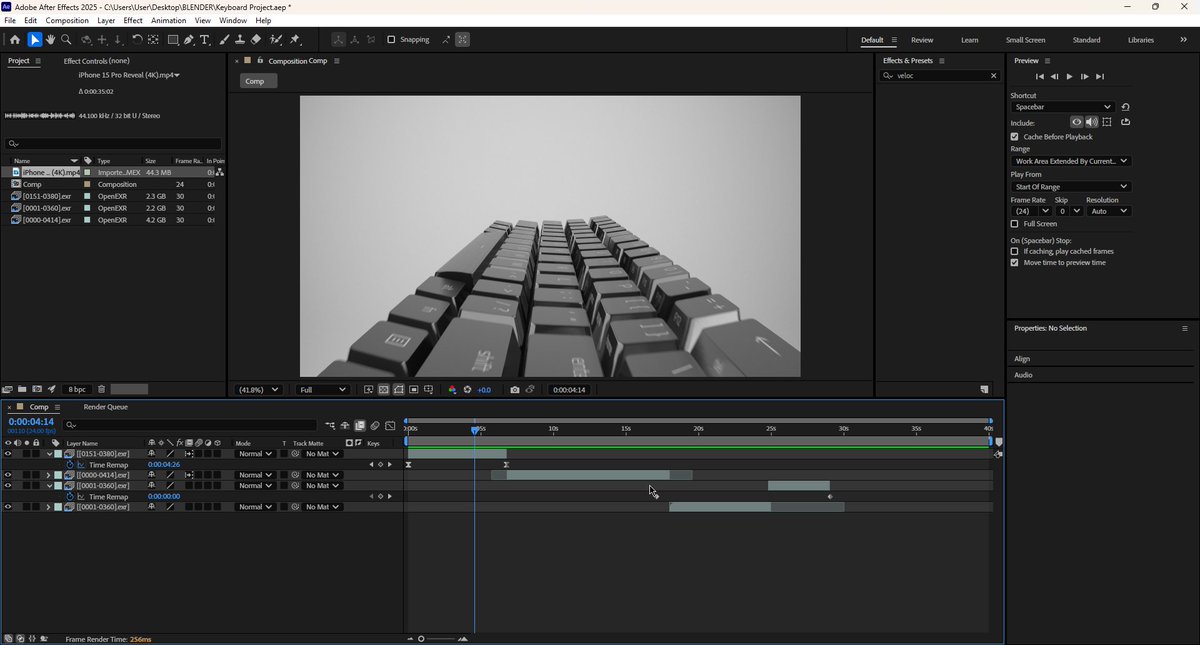Toggle the transparency grid in viewer

[x=384, y=390]
